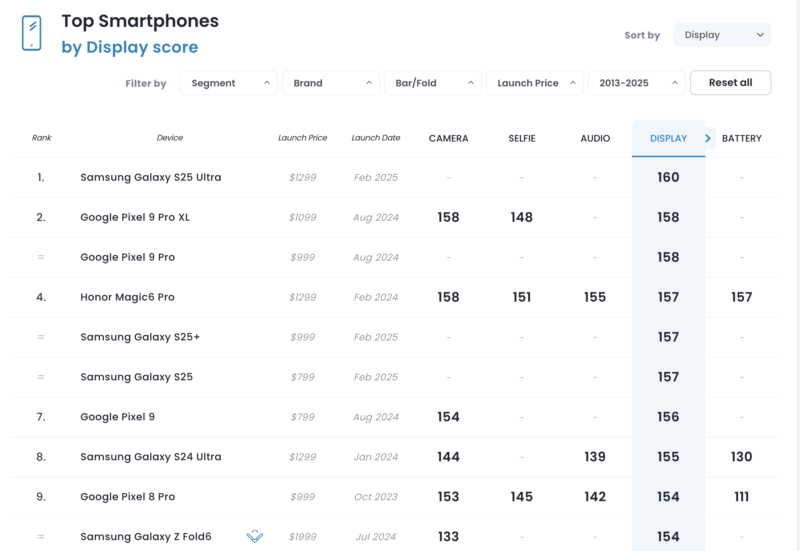Image resolution: width=800 pixels, height=551 pixels.
Task: Click the blue right-arrow next to DISPLAY column
Action: pyautogui.click(x=708, y=138)
